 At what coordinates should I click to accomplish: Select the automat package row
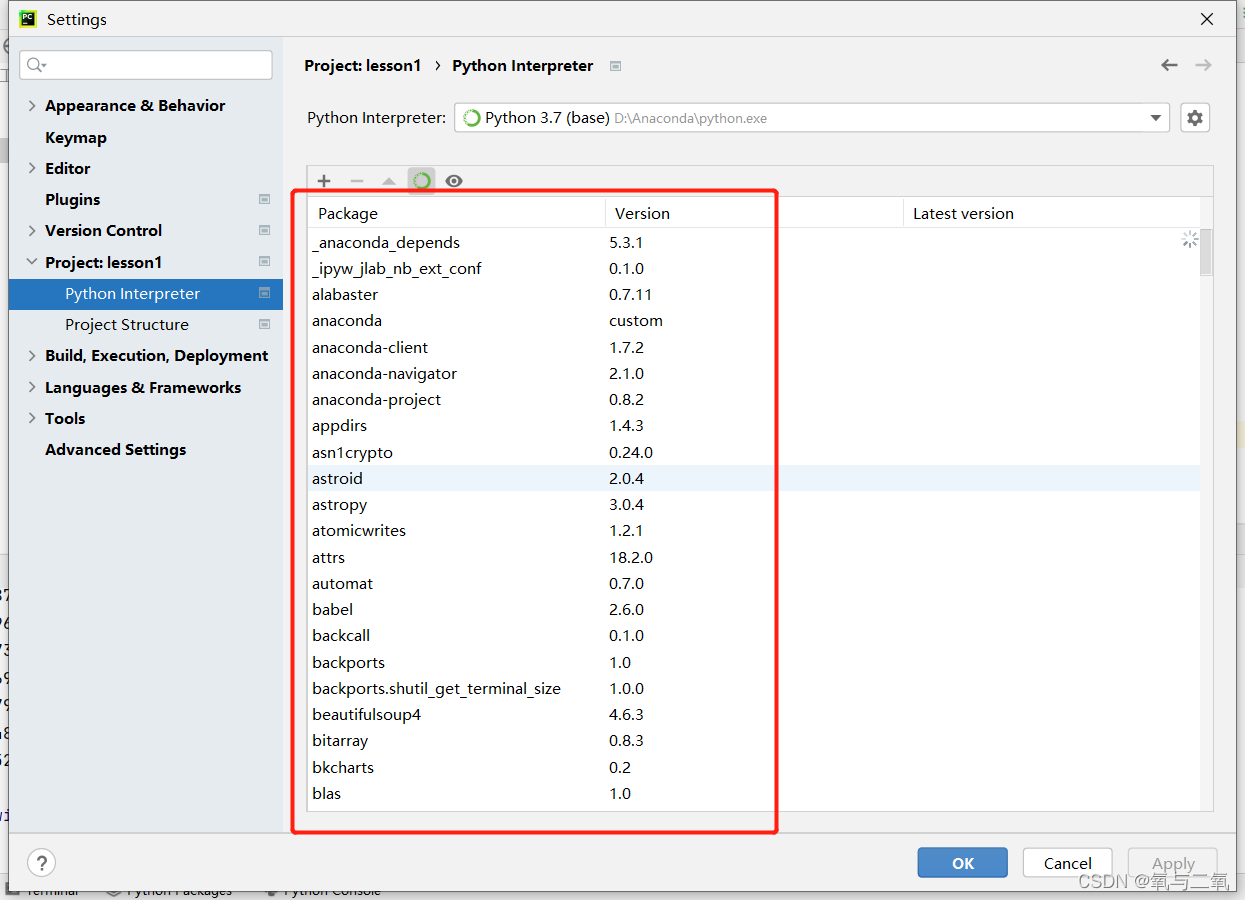pos(754,584)
